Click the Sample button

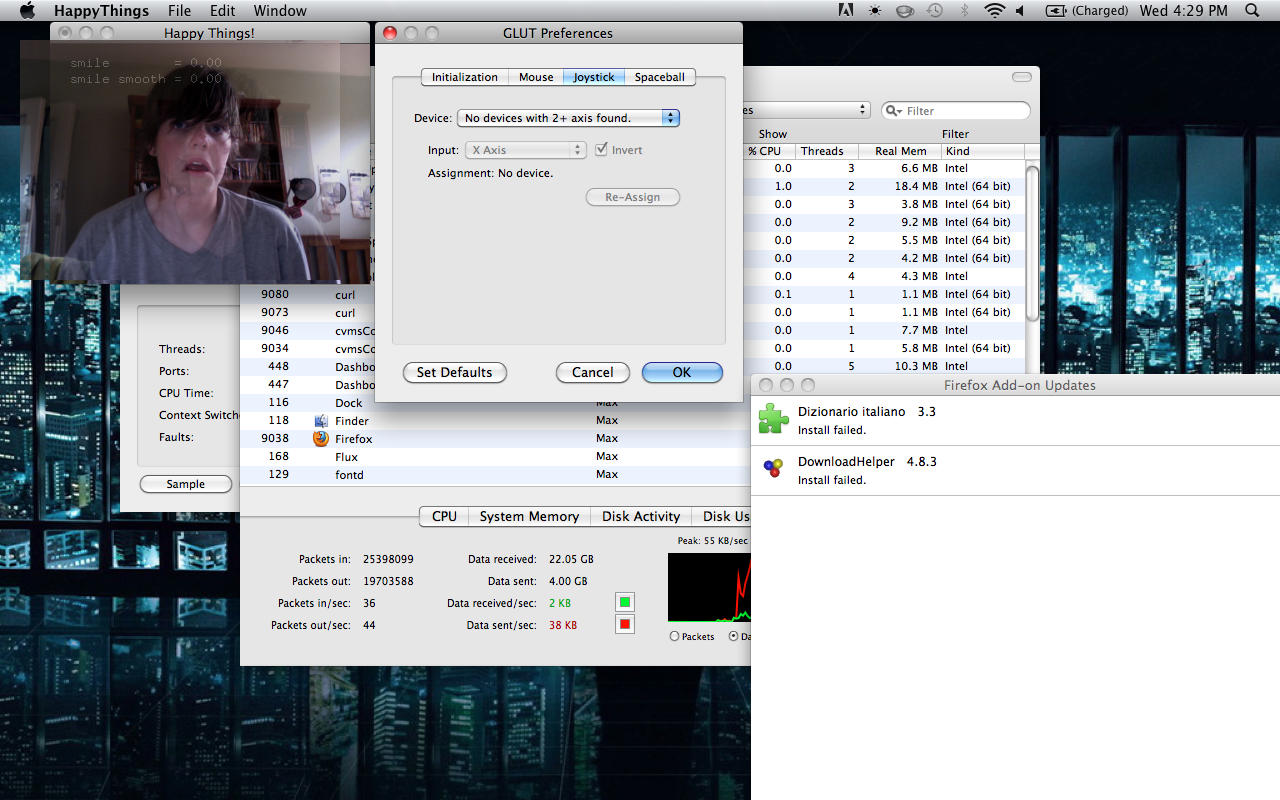point(186,484)
